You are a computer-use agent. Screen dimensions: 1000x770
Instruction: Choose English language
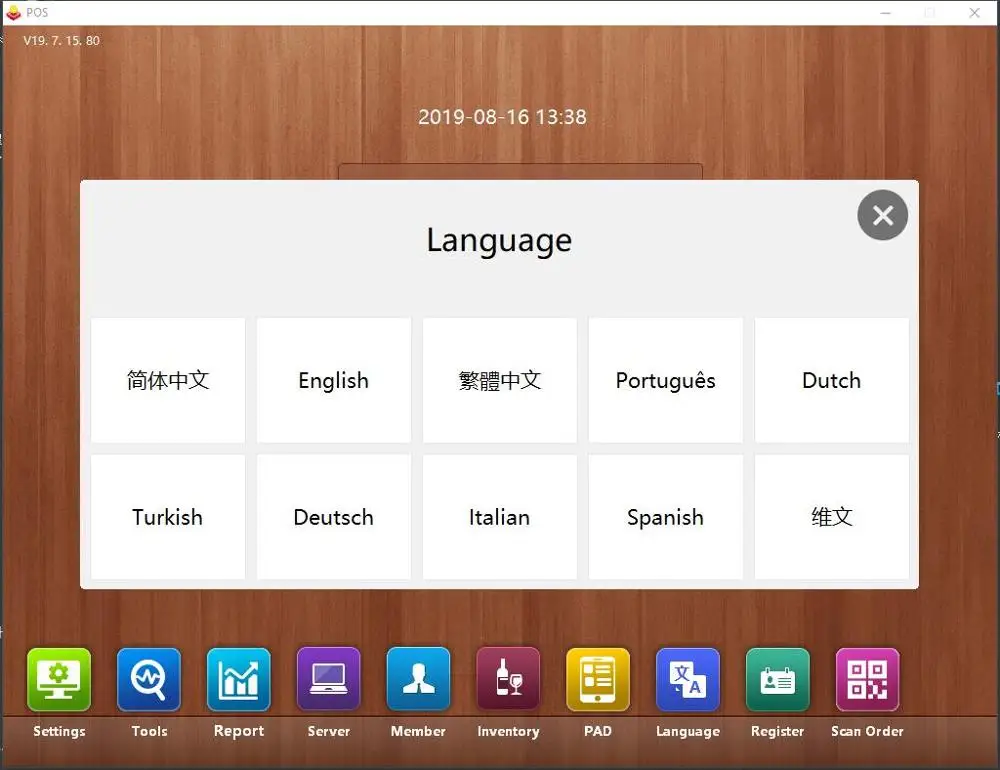point(334,380)
